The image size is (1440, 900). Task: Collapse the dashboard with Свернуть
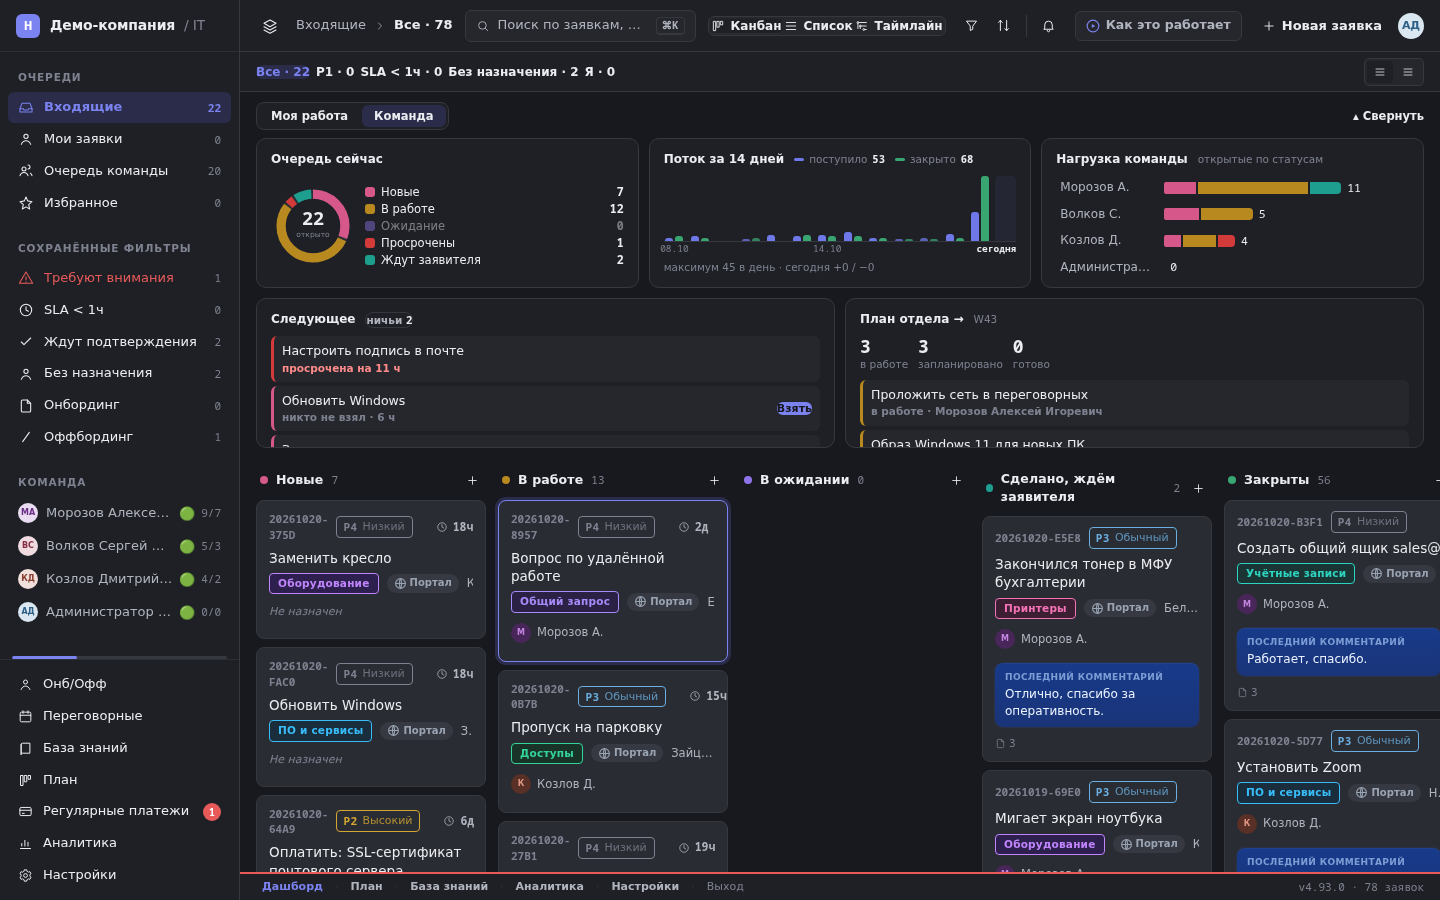click(1388, 116)
